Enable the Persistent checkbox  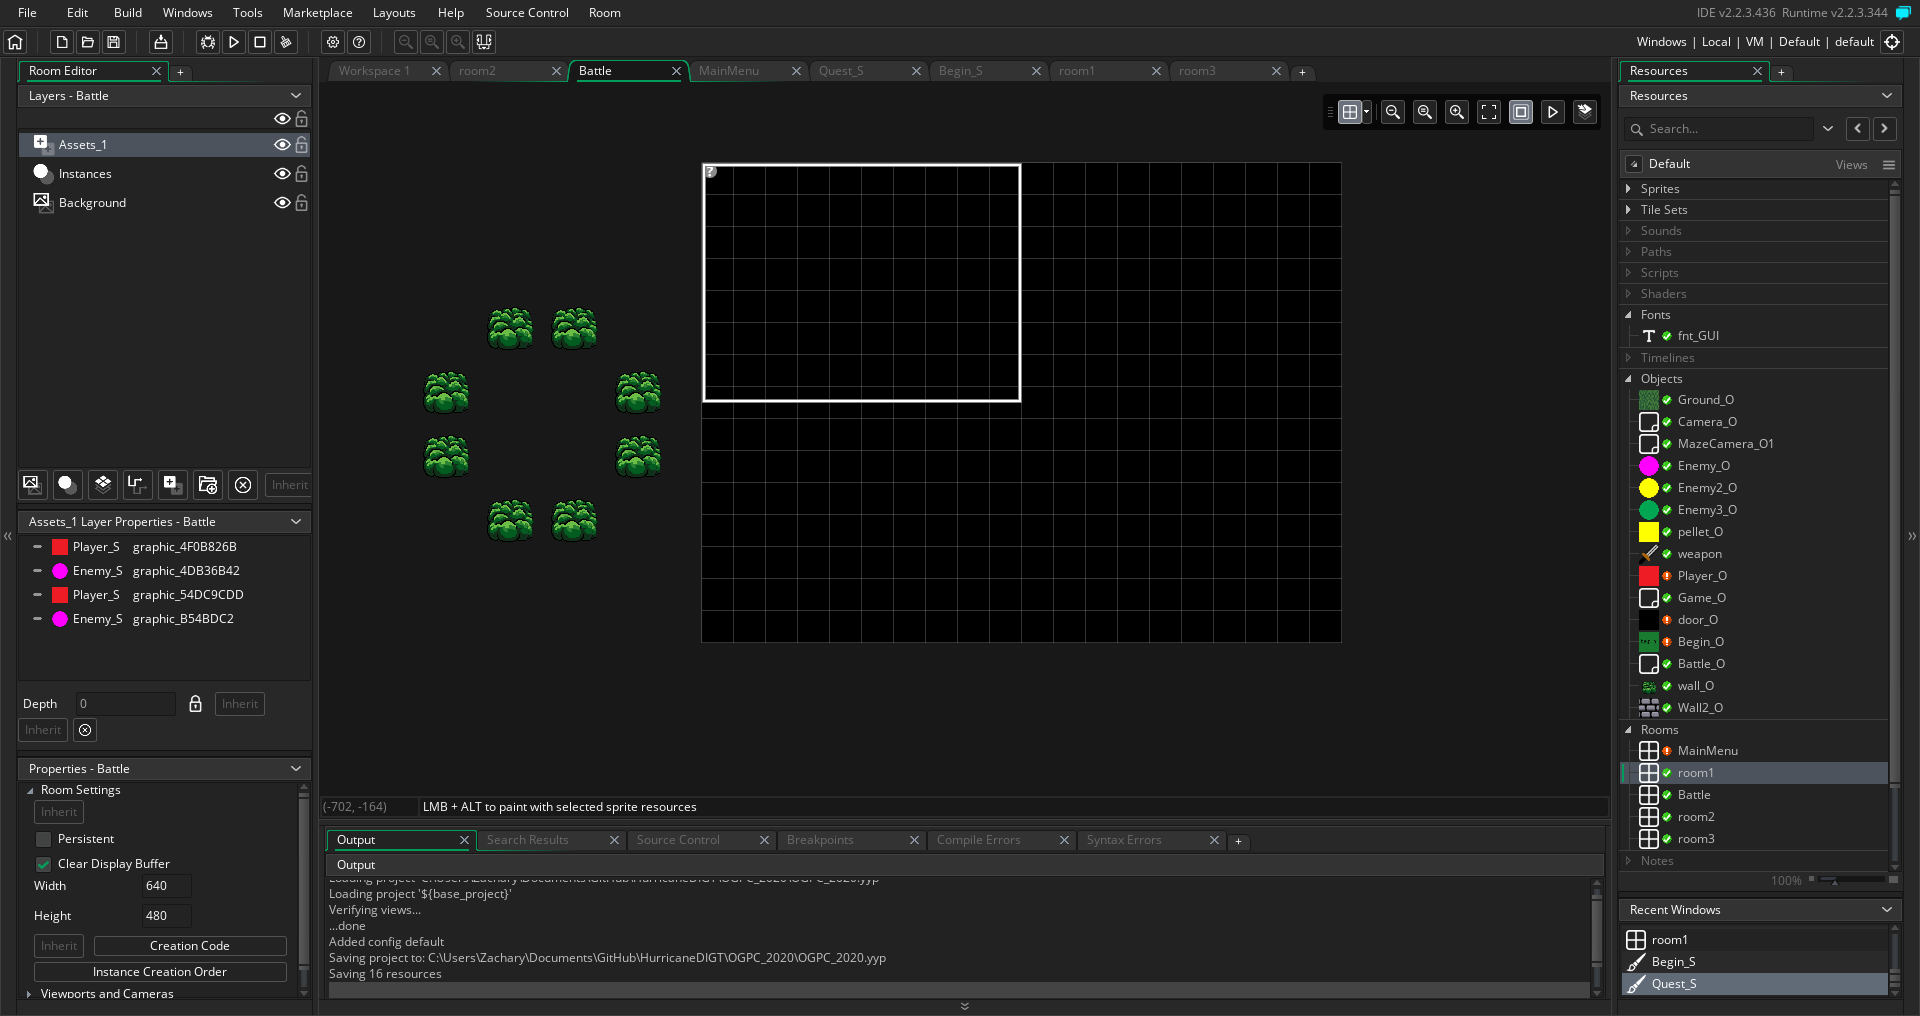pyautogui.click(x=43, y=839)
